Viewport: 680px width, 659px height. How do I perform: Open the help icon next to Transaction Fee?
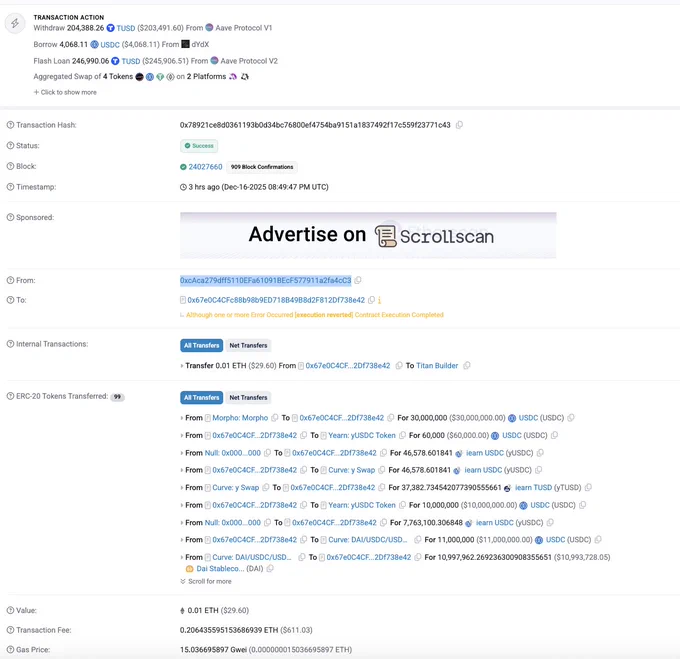click(x=10, y=630)
